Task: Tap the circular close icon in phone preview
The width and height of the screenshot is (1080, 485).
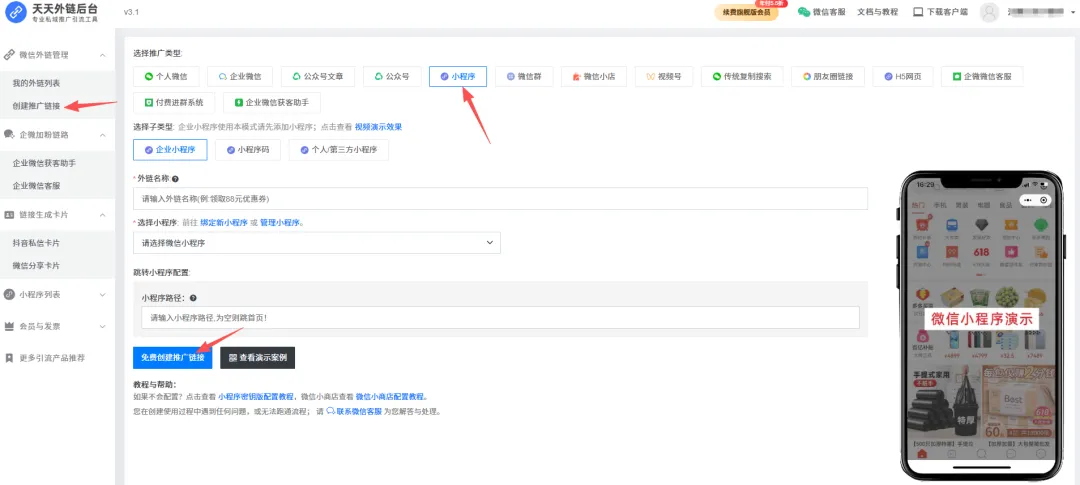Action: [x=1044, y=200]
